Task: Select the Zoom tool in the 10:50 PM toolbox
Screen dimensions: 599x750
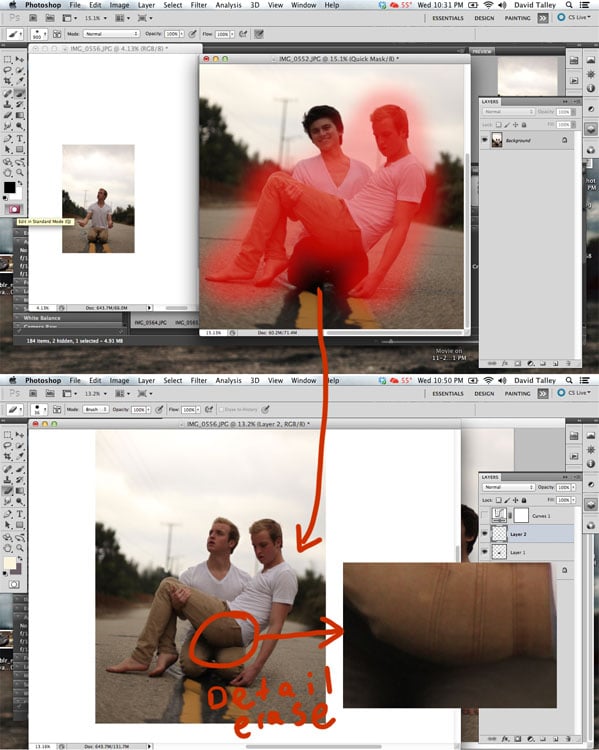Action: (20, 548)
